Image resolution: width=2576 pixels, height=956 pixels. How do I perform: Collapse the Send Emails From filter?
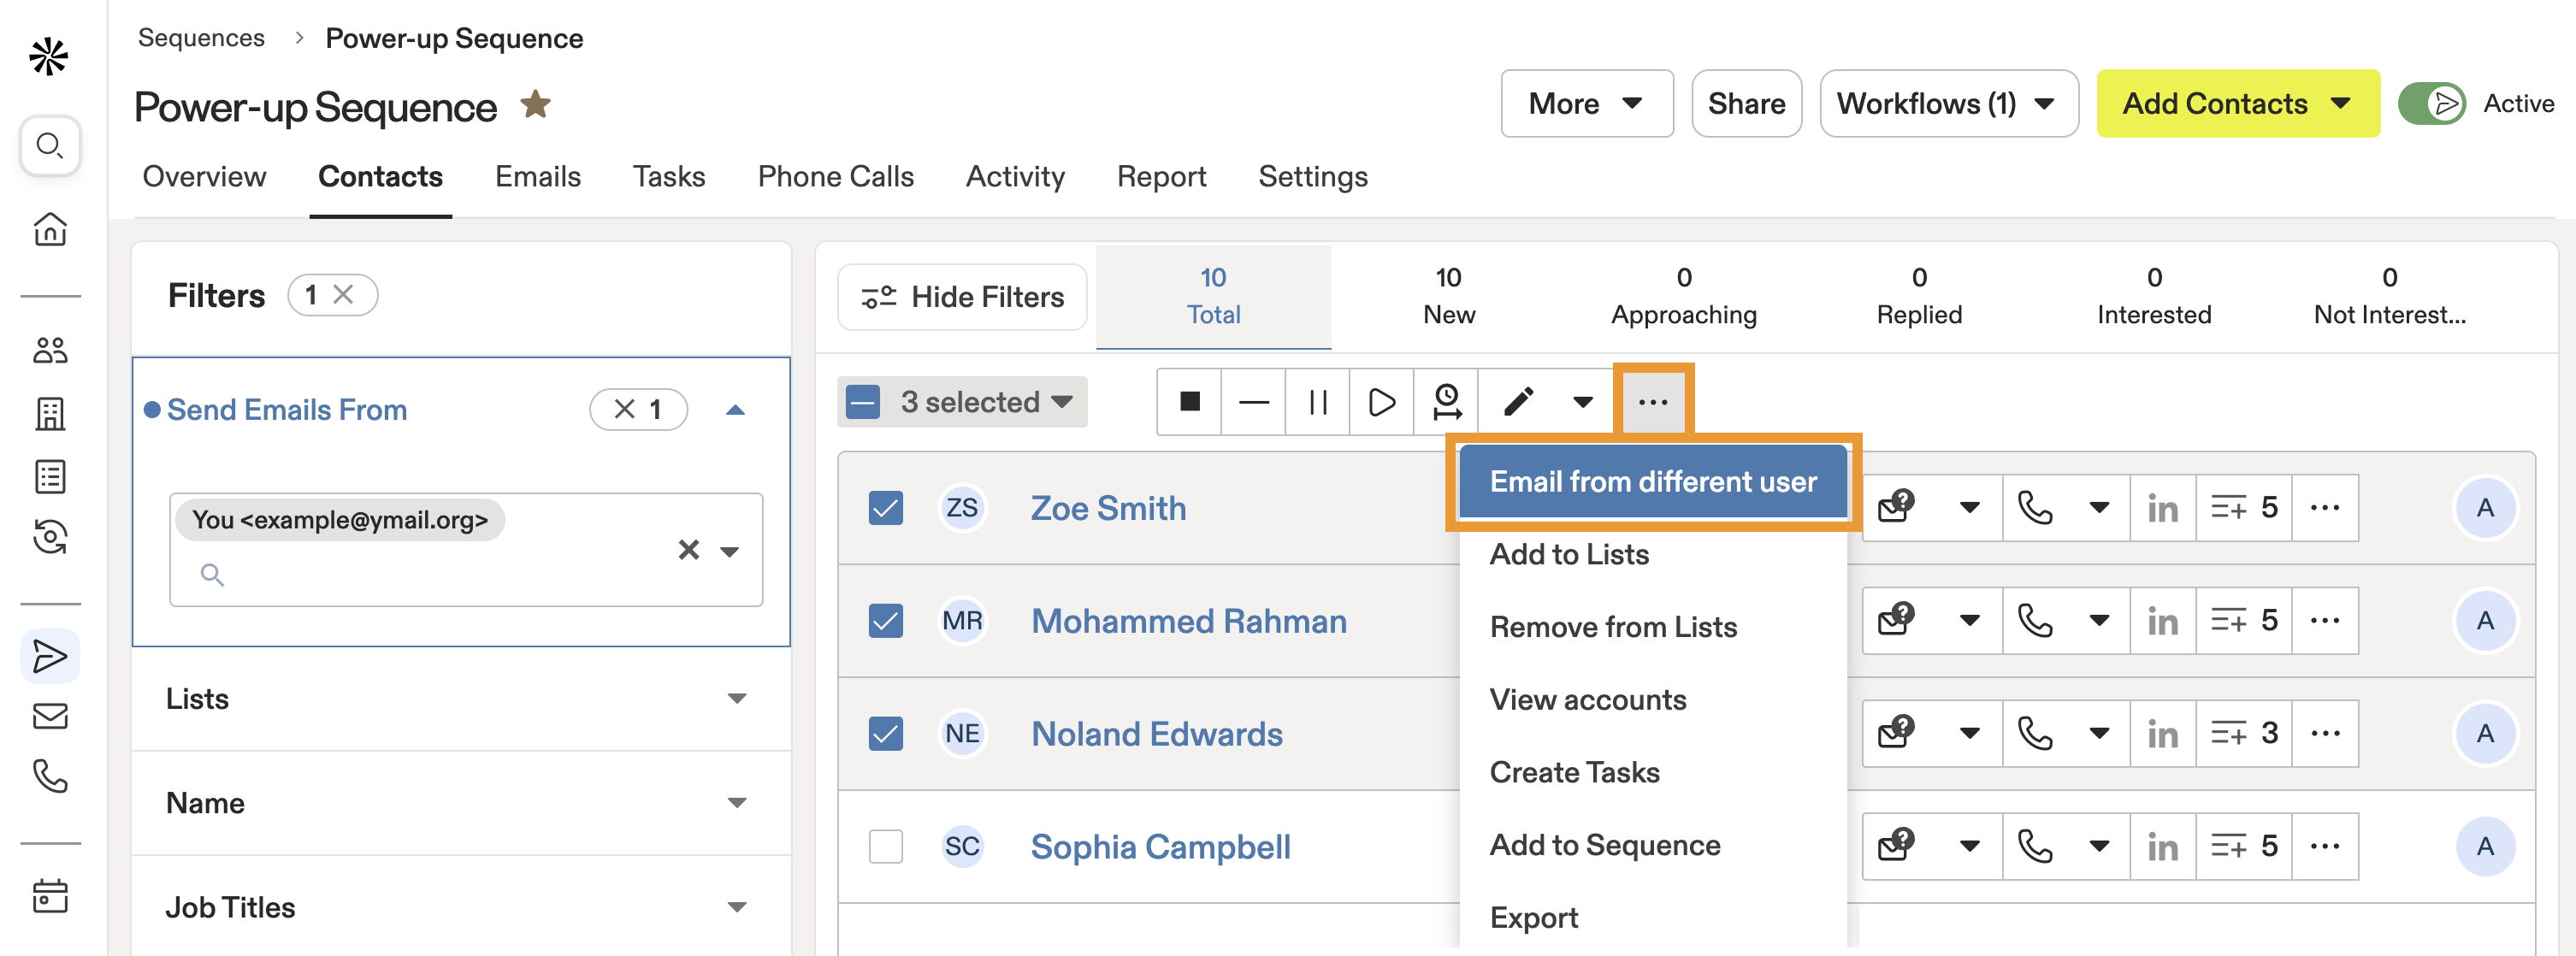[x=736, y=409]
